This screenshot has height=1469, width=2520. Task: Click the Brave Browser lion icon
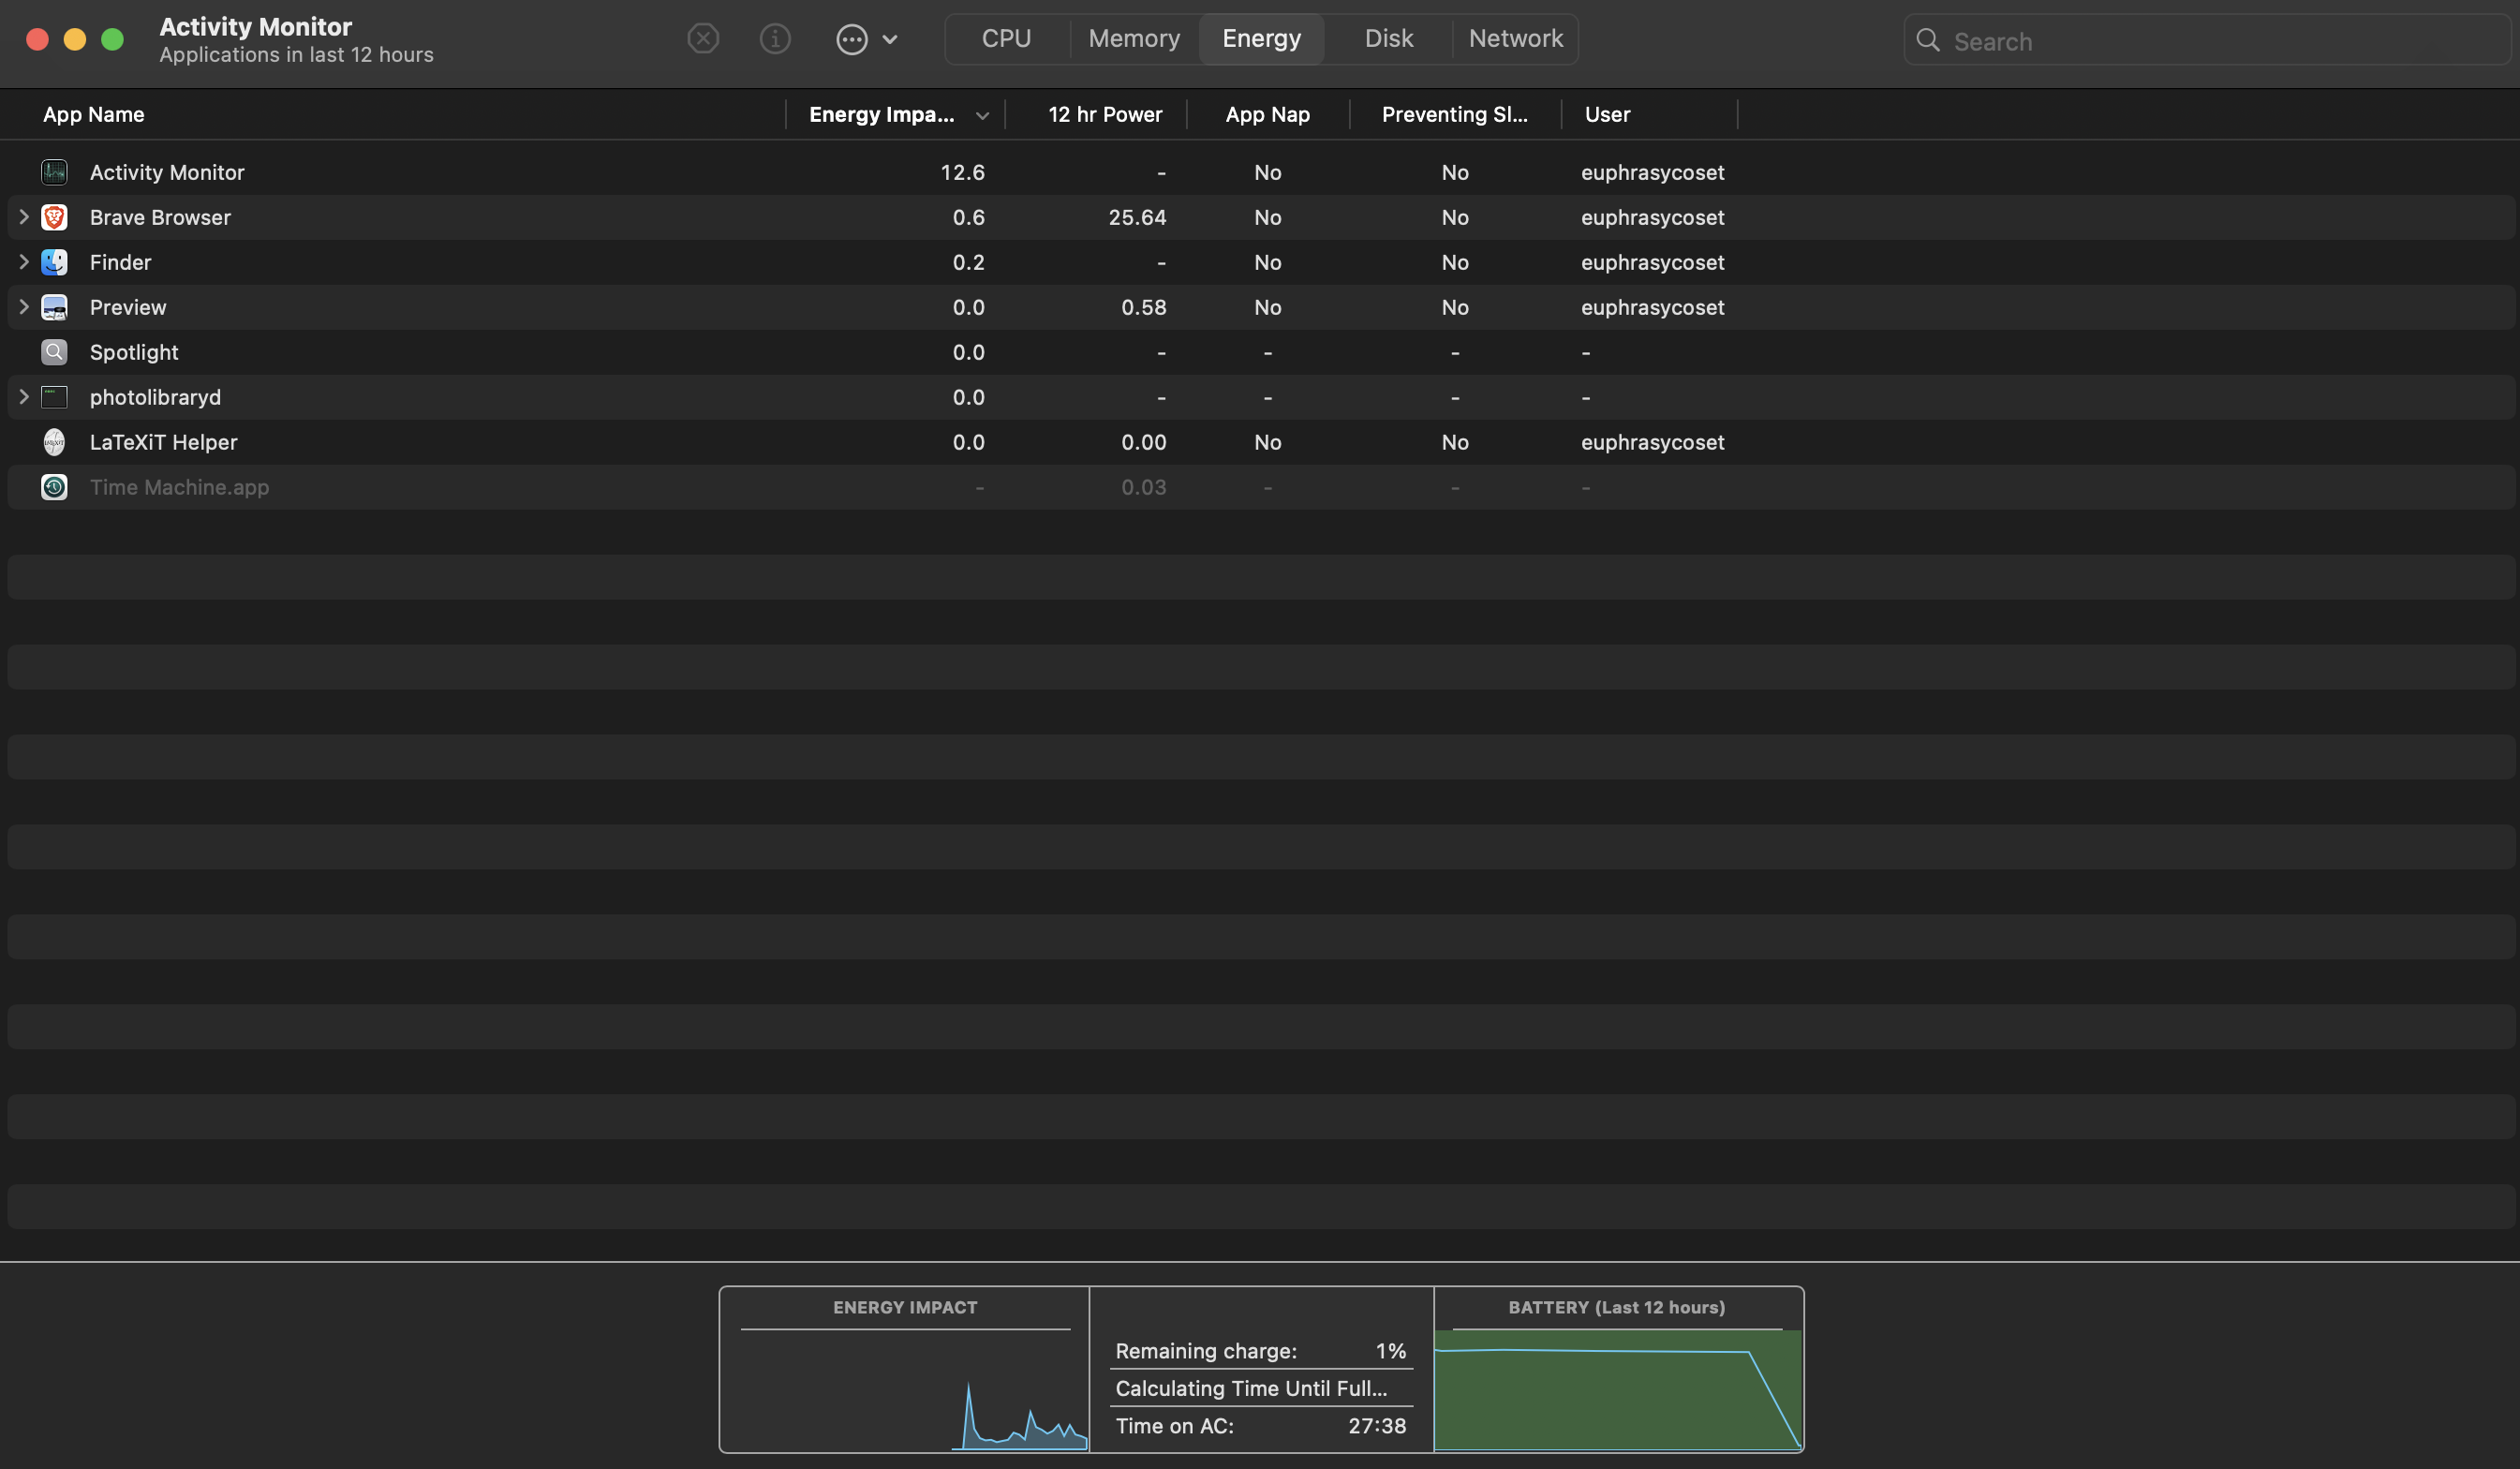(x=54, y=217)
